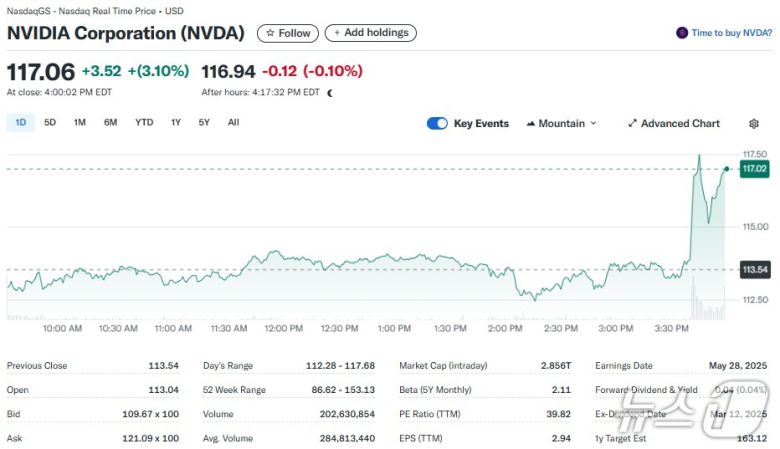Viewport: 780px width, 449px height.
Task: Open chart settings gear icon
Action: click(x=754, y=124)
